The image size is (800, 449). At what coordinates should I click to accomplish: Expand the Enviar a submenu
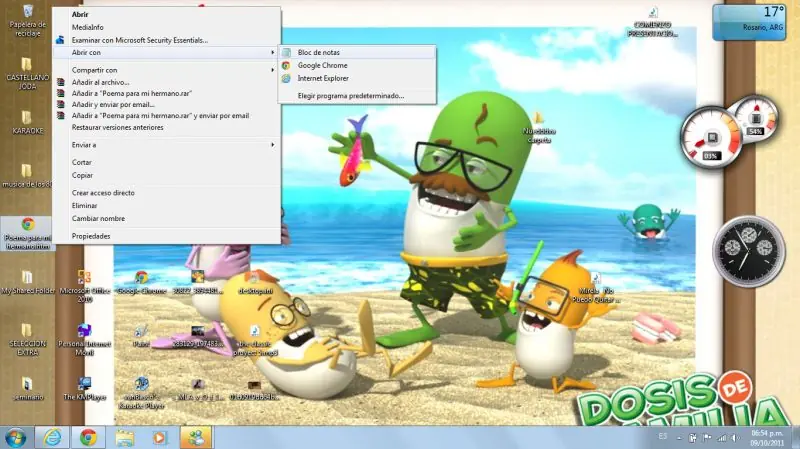[166, 145]
